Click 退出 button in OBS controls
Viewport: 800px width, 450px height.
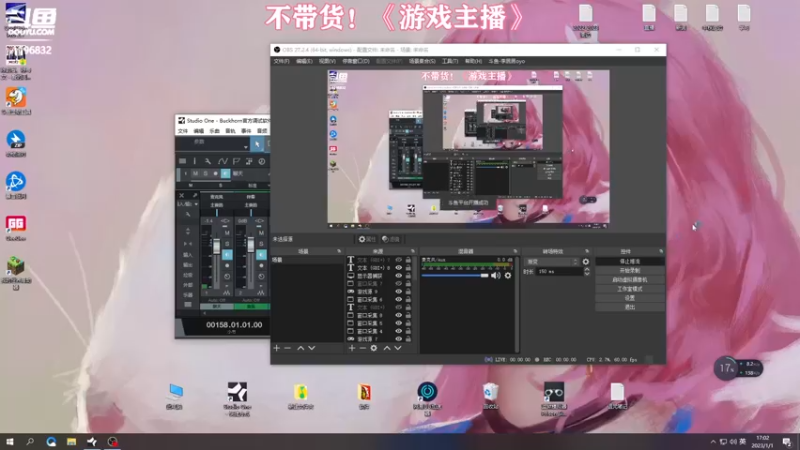click(x=630, y=307)
